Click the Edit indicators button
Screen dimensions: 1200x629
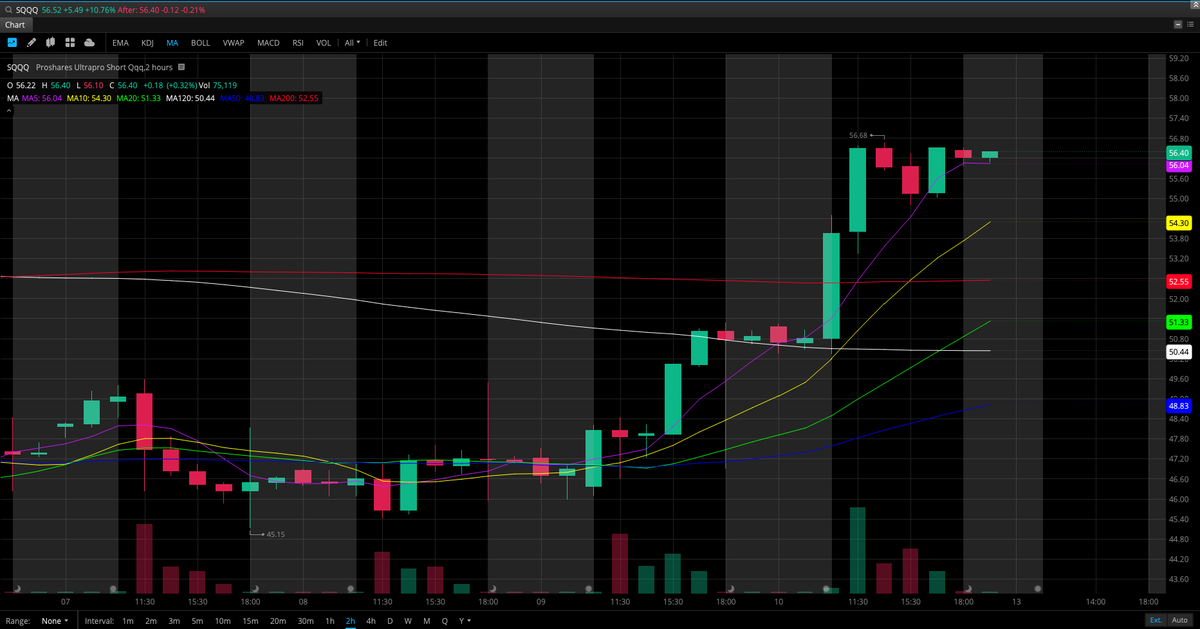380,43
